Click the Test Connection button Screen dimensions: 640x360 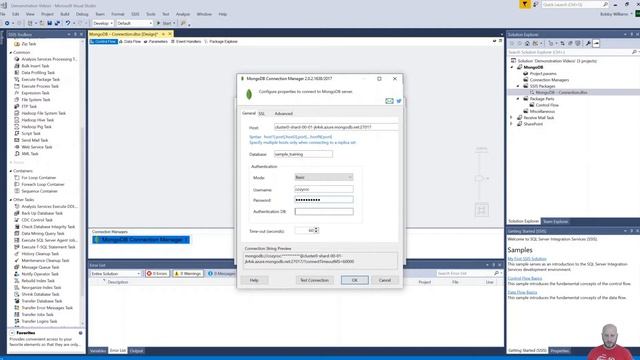(314, 280)
